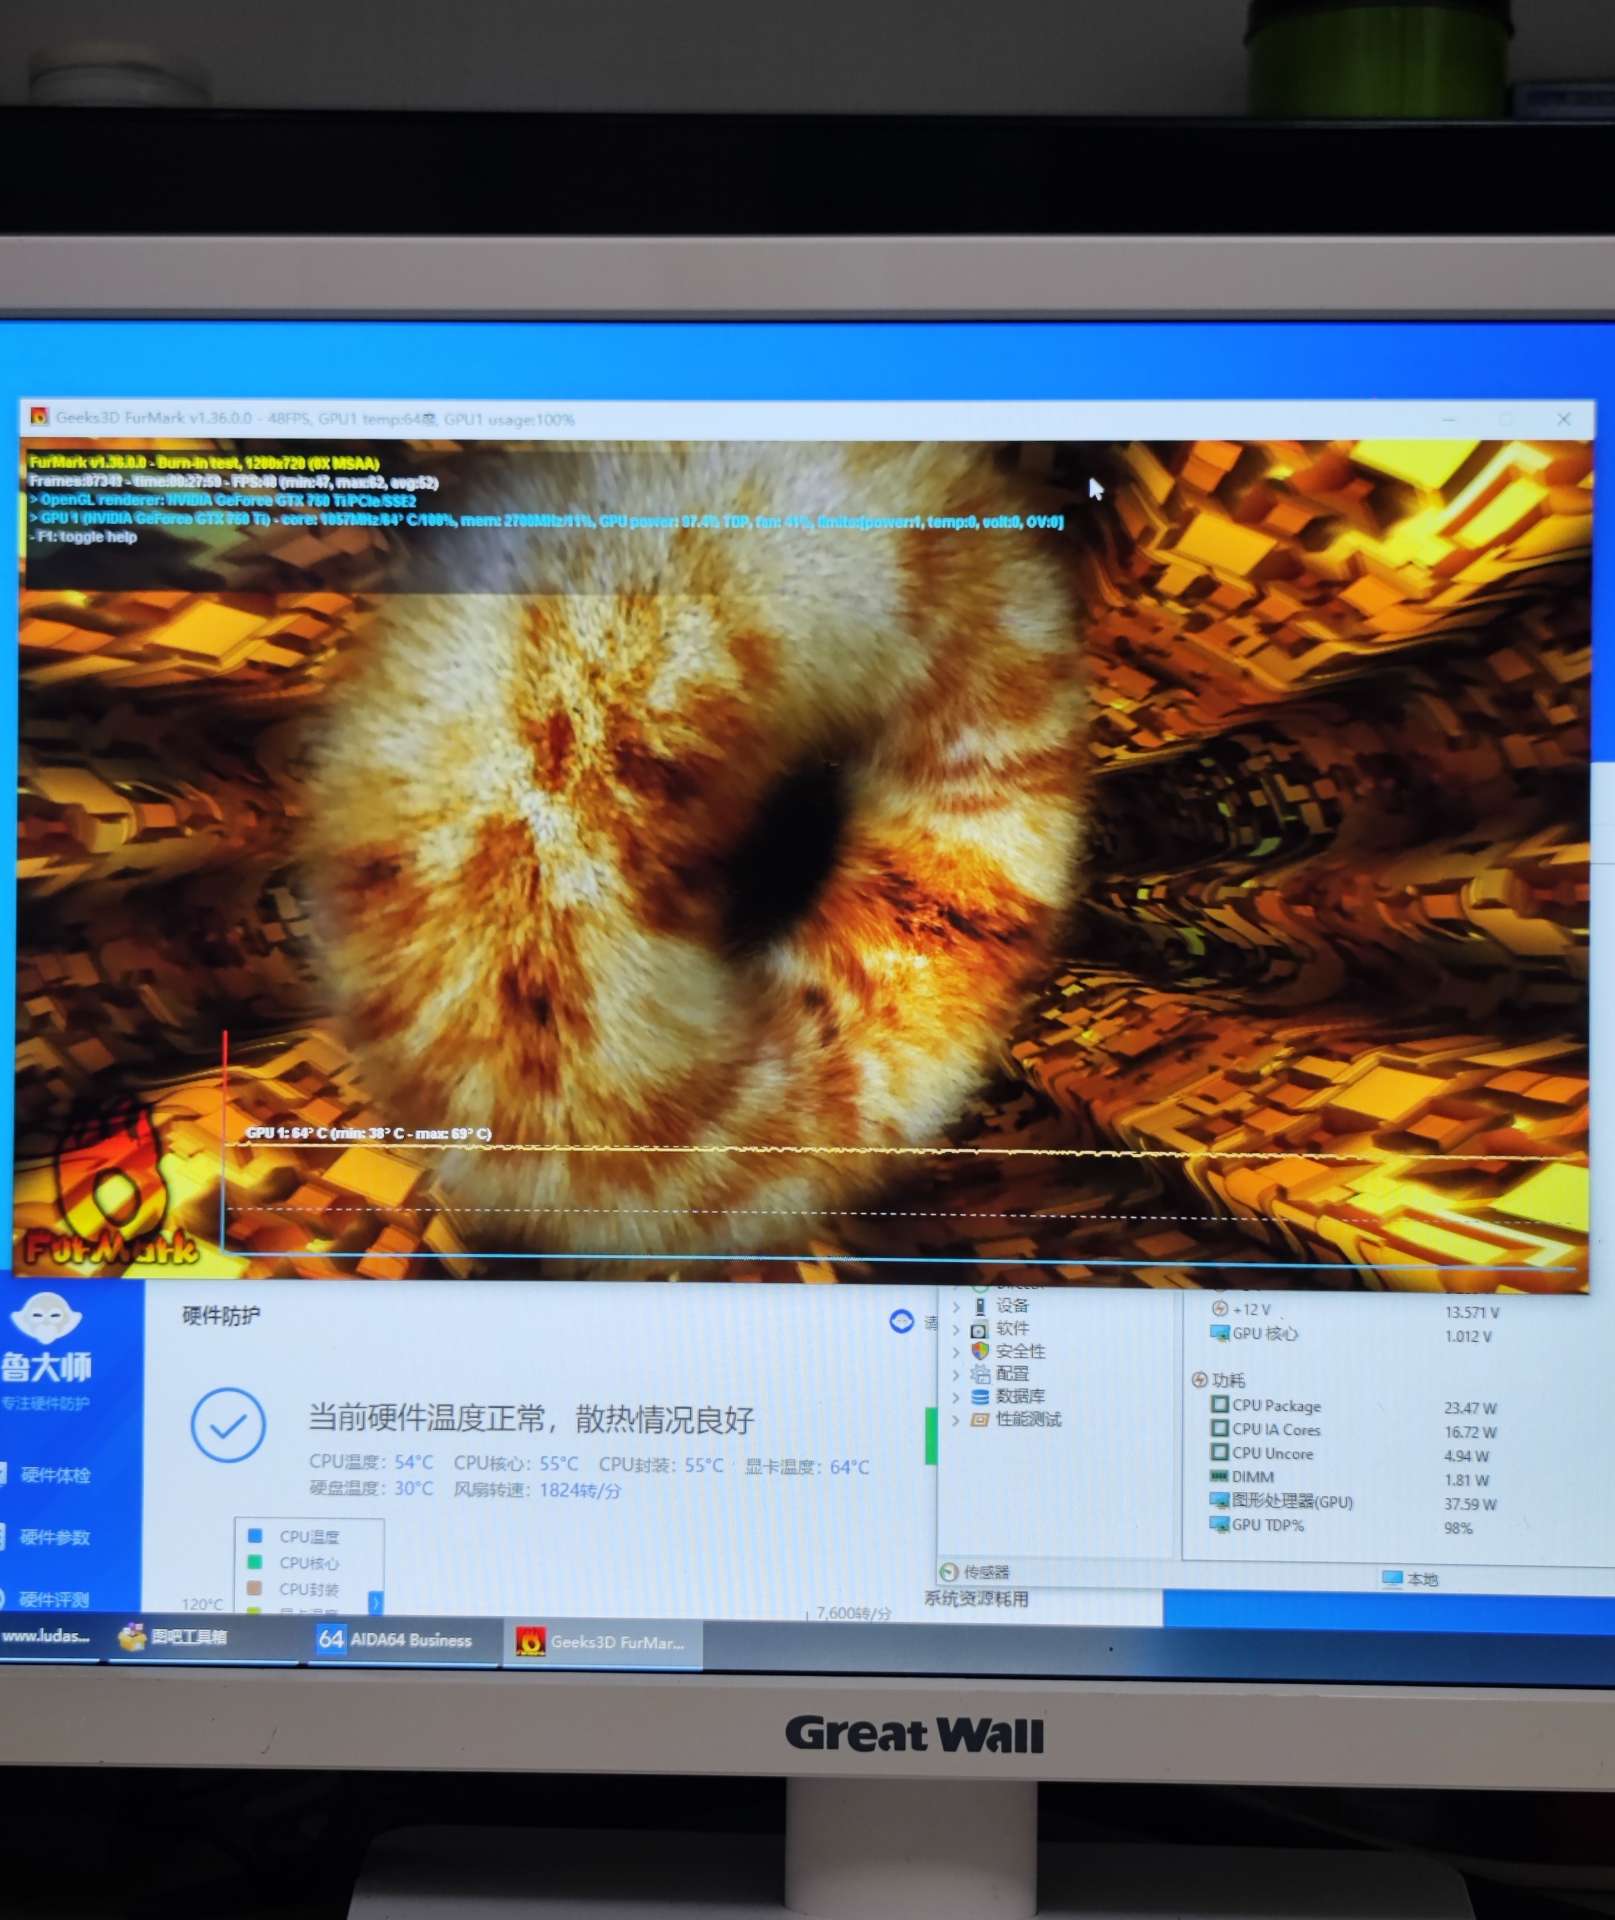The width and height of the screenshot is (1615, 1920).
Task: Click the blue checkmark temperature status icon
Action: click(x=228, y=1425)
